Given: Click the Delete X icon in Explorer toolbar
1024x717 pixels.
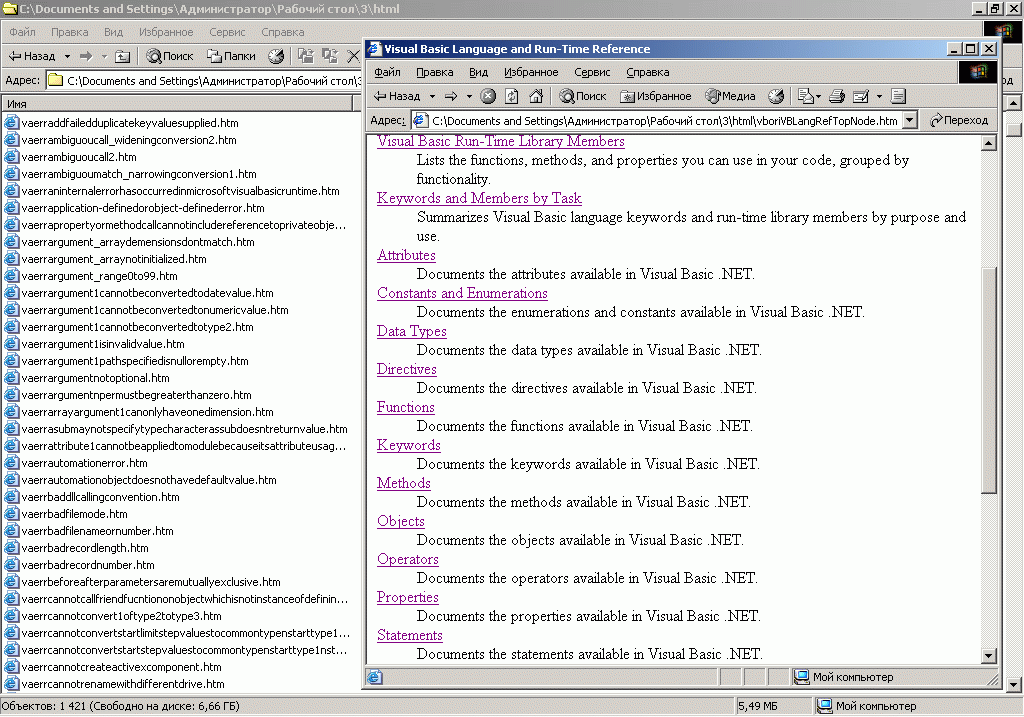Looking at the screenshot, I should [353, 56].
